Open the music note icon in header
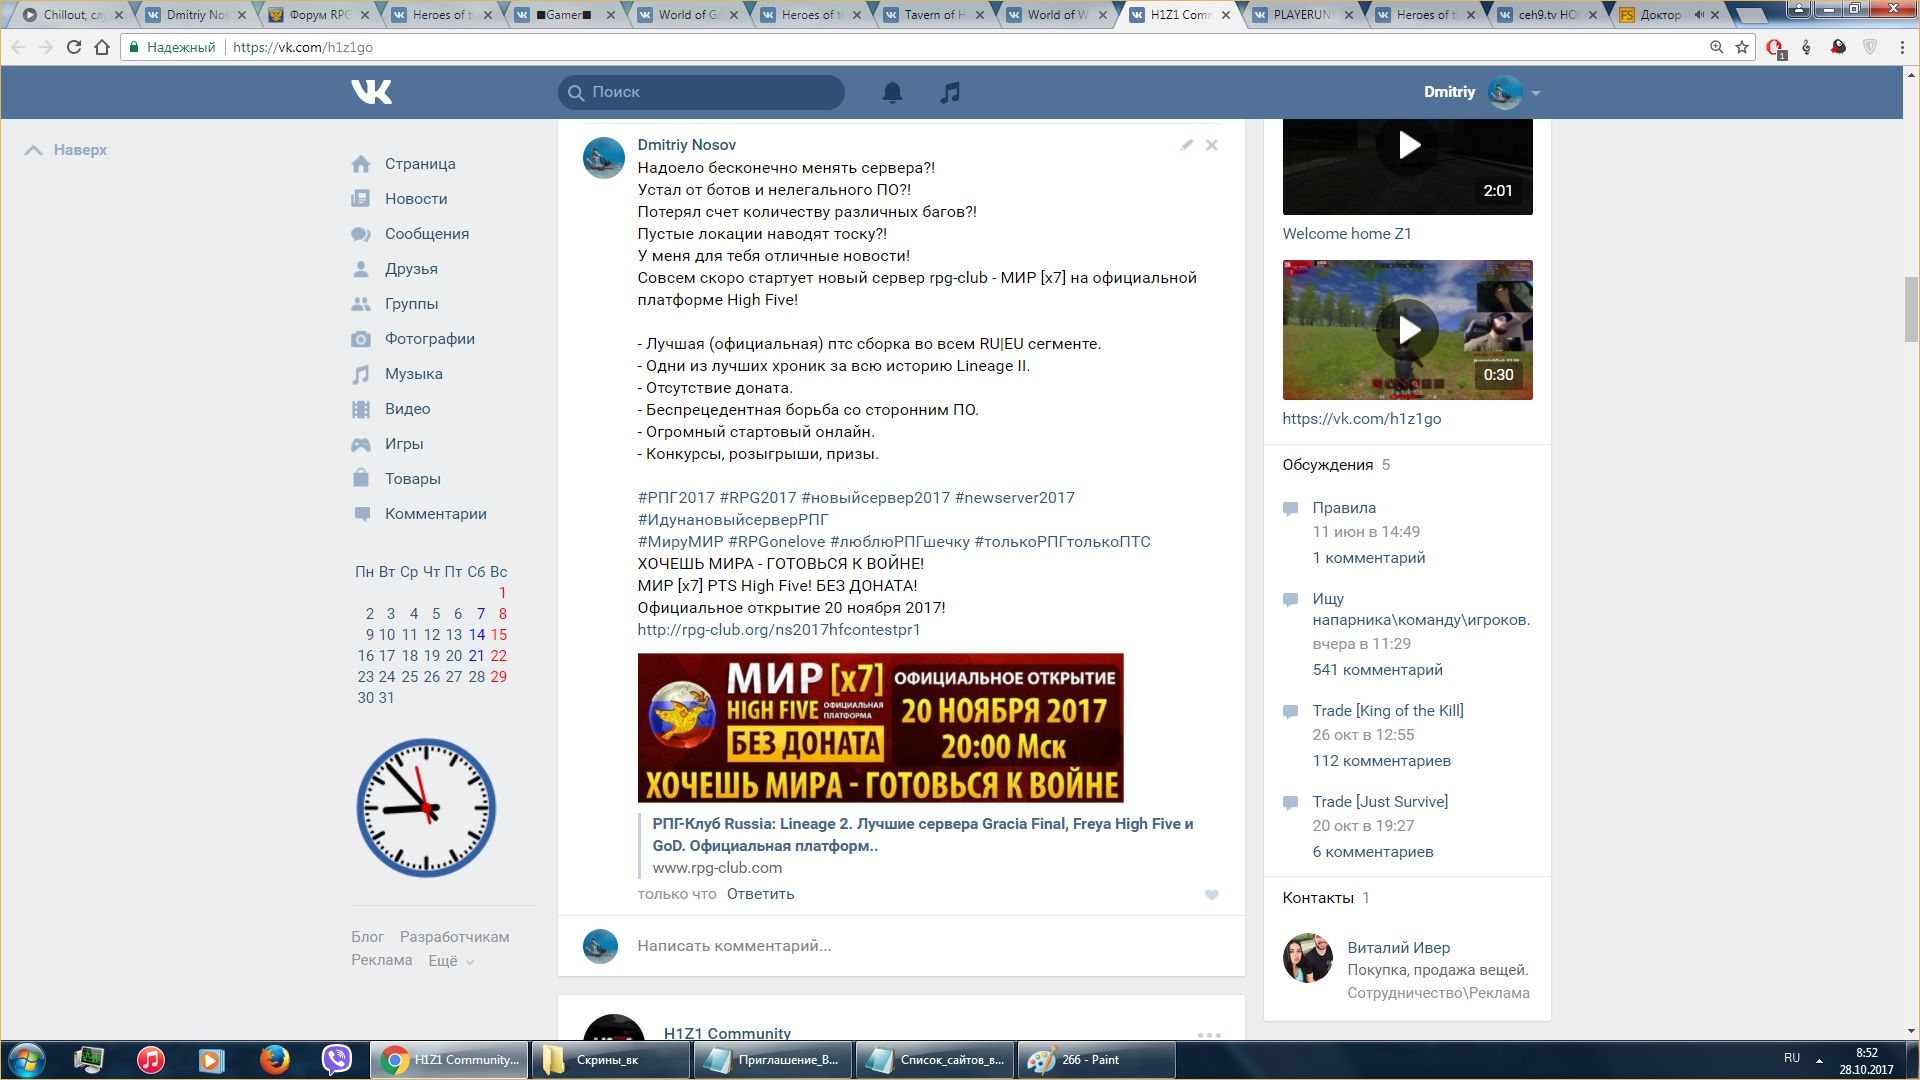The width and height of the screenshot is (1920, 1080). click(x=950, y=92)
